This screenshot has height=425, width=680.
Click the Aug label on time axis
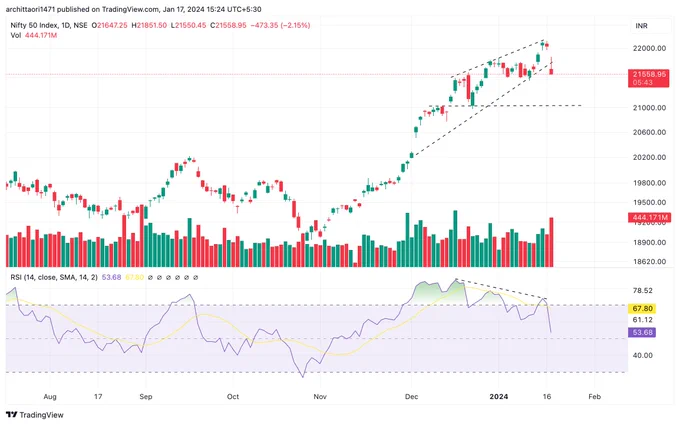(50, 396)
